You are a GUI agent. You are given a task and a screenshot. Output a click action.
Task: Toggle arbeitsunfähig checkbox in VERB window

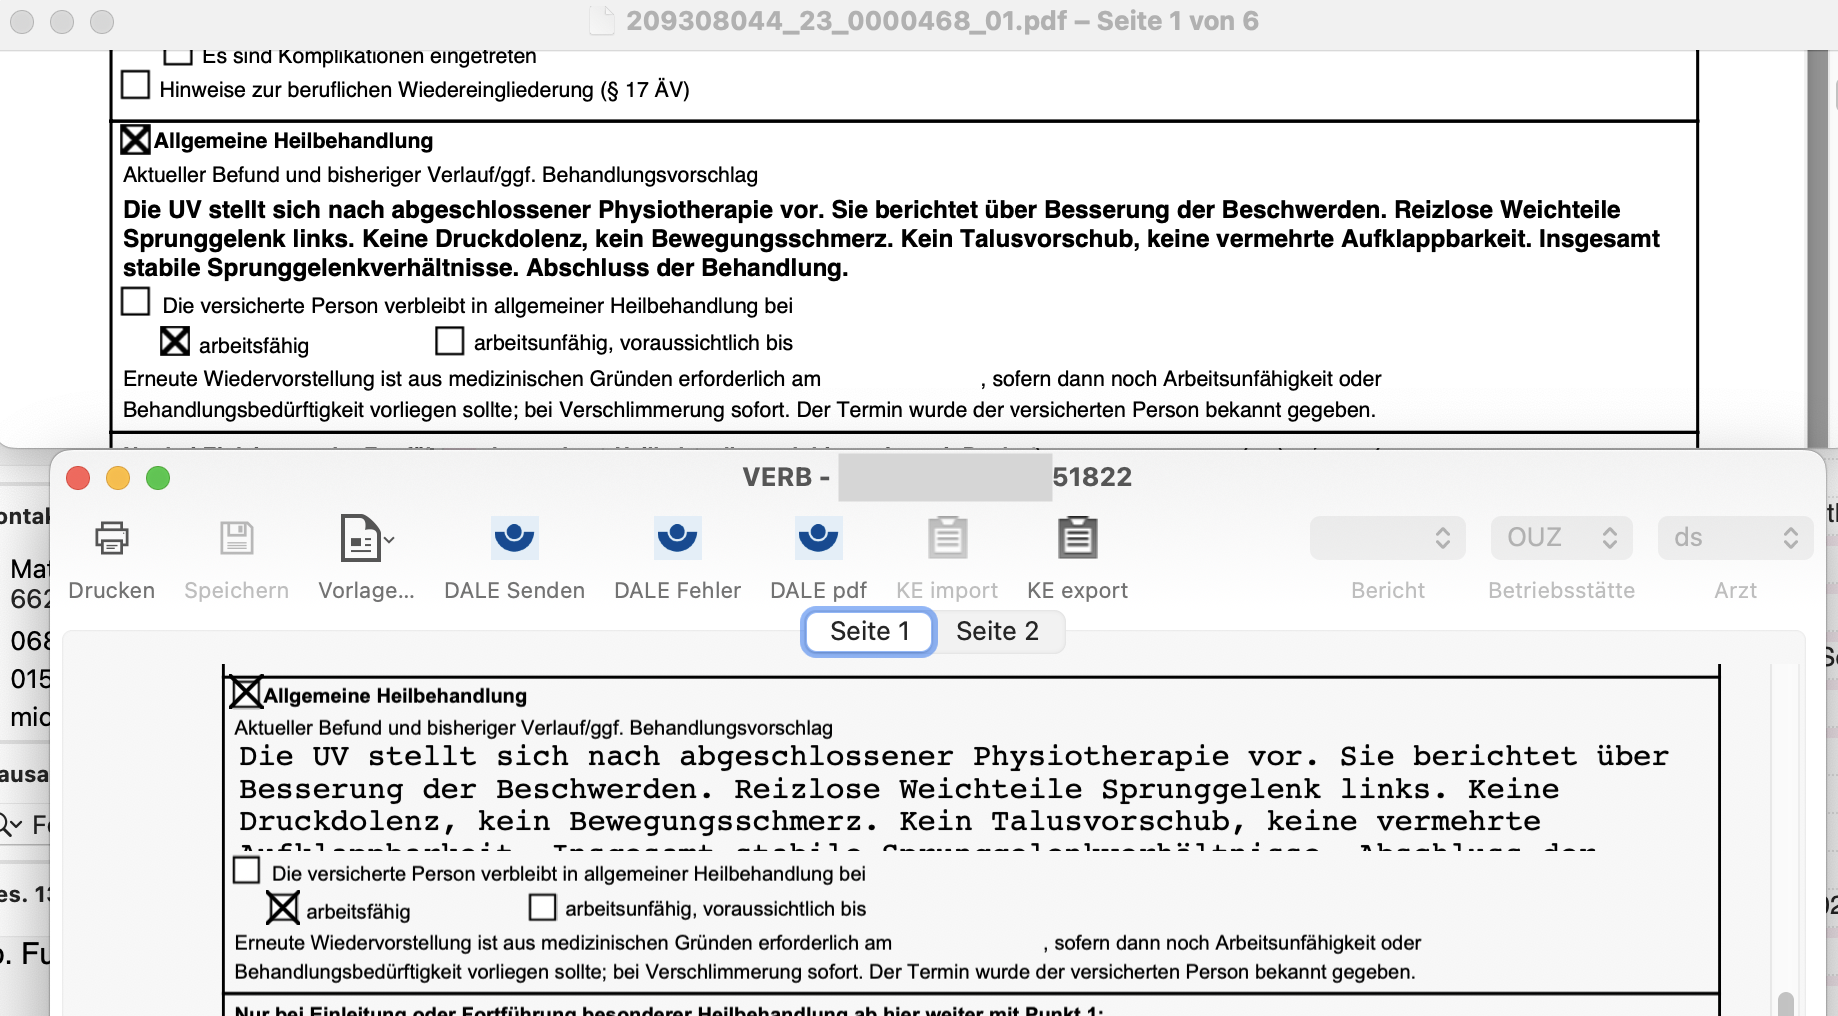pyautogui.click(x=542, y=907)
